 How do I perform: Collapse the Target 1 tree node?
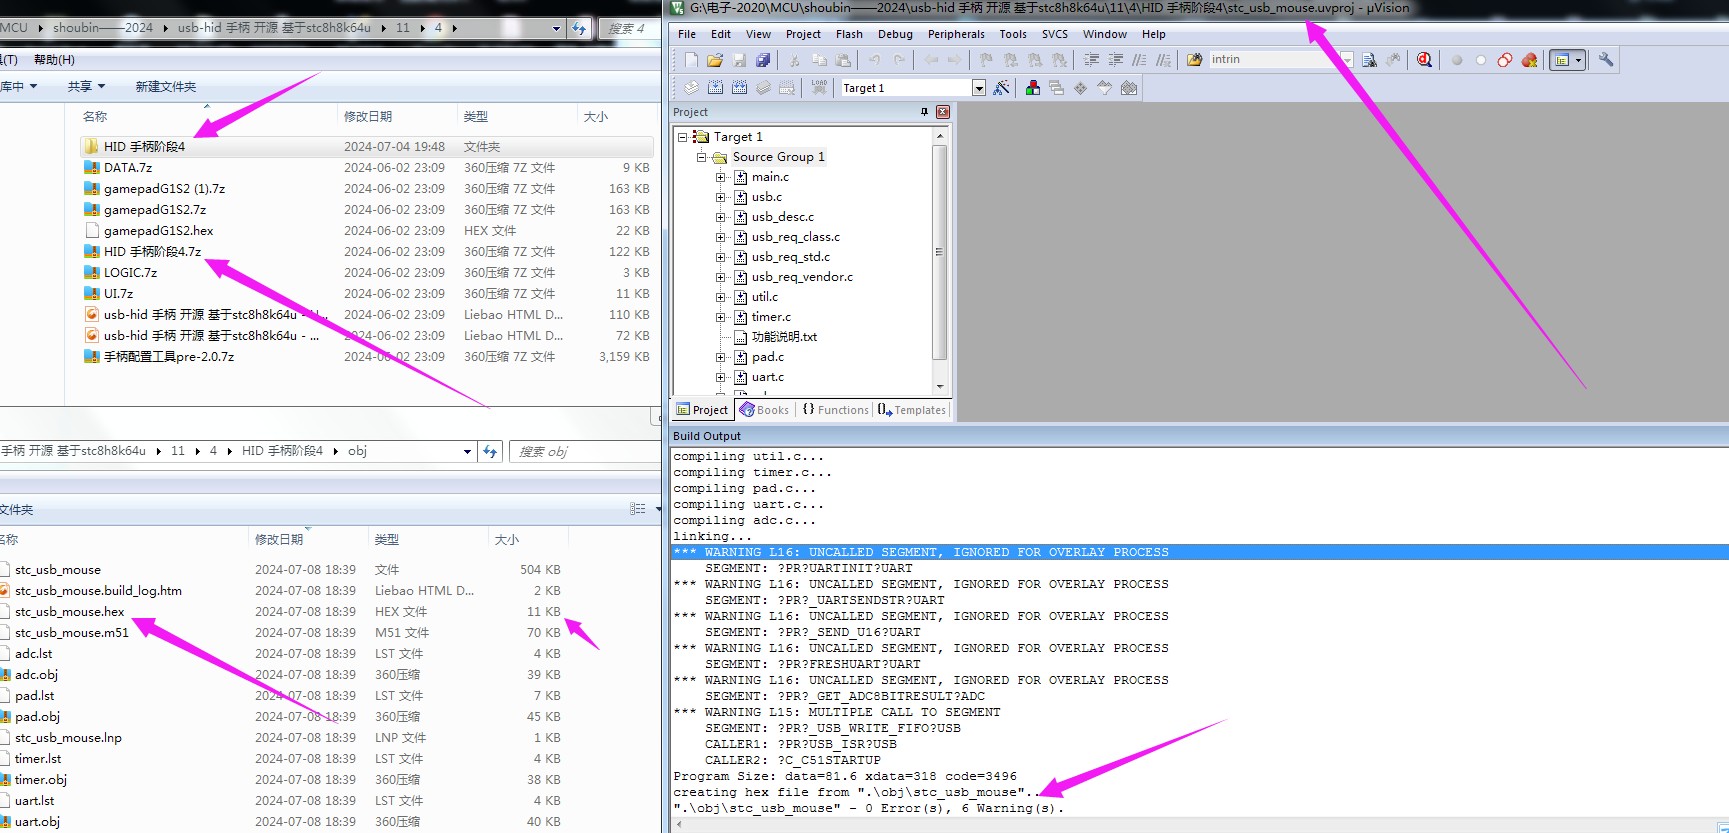tap(683, 137)
